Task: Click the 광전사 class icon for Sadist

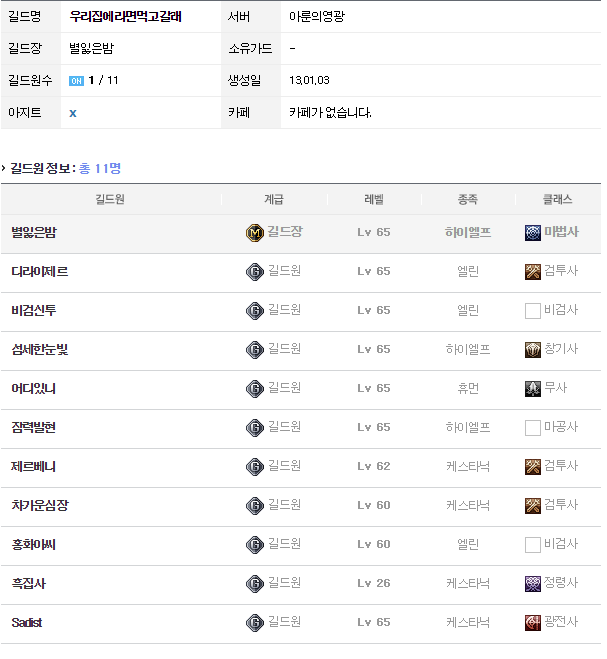Action: 533,622
